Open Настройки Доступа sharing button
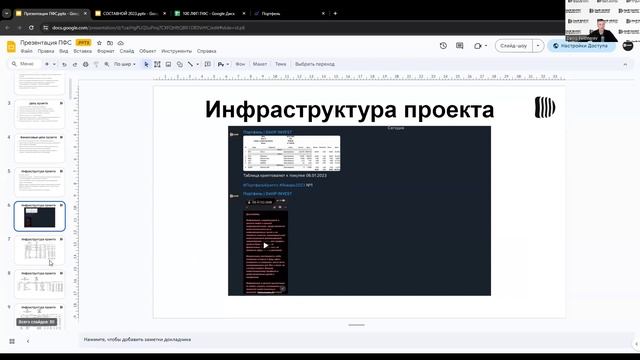The image size is (640, 360). click(581, 46)
